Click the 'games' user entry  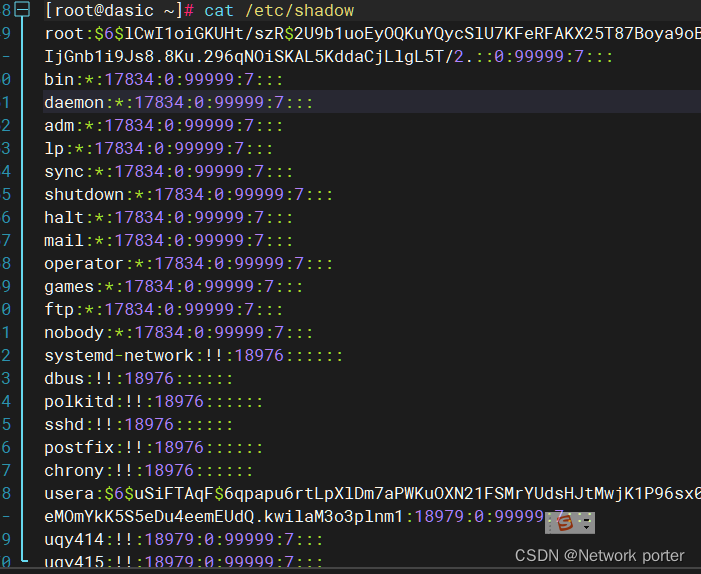(173, 287)
